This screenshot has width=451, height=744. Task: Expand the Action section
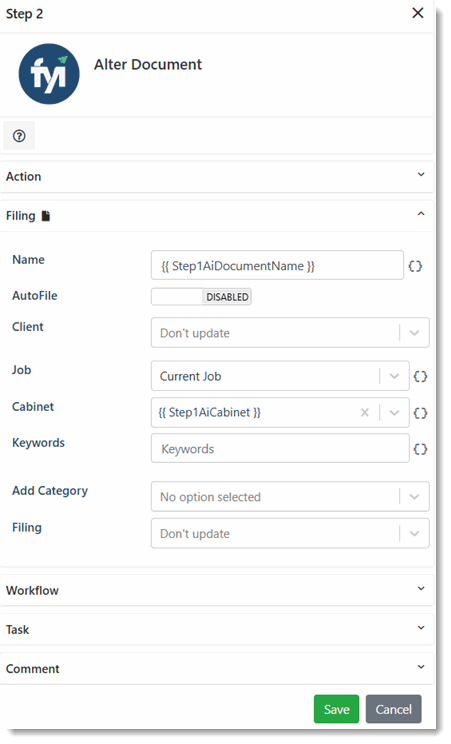click(x=216, y=177)
